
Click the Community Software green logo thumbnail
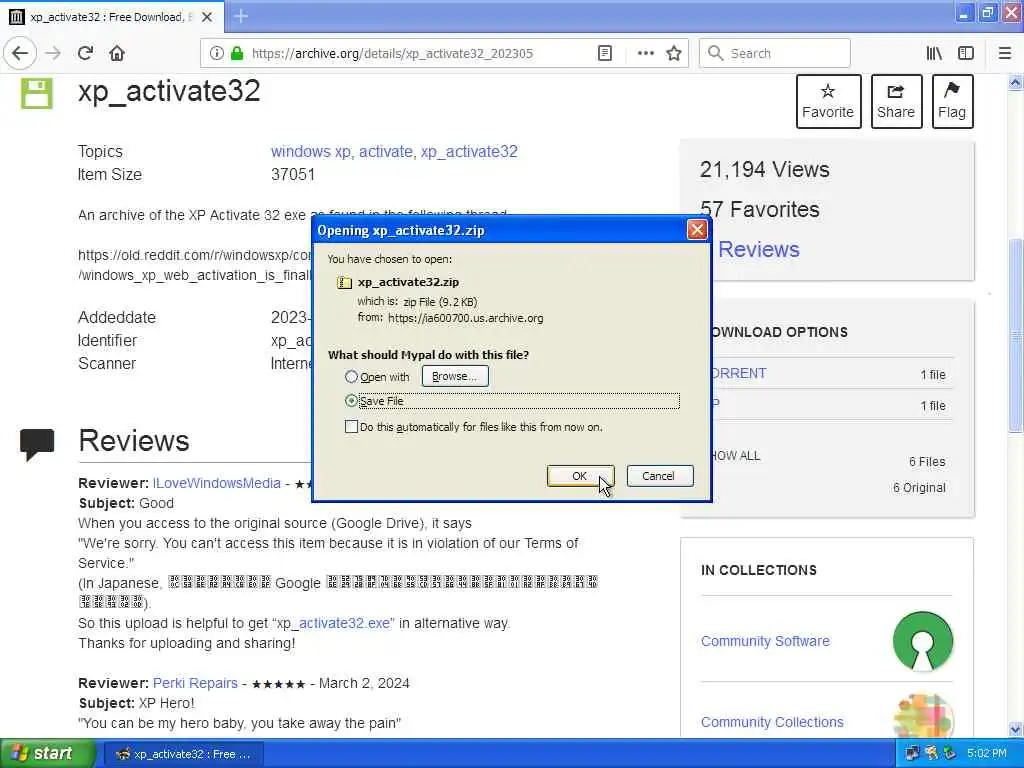pos(923,641)
